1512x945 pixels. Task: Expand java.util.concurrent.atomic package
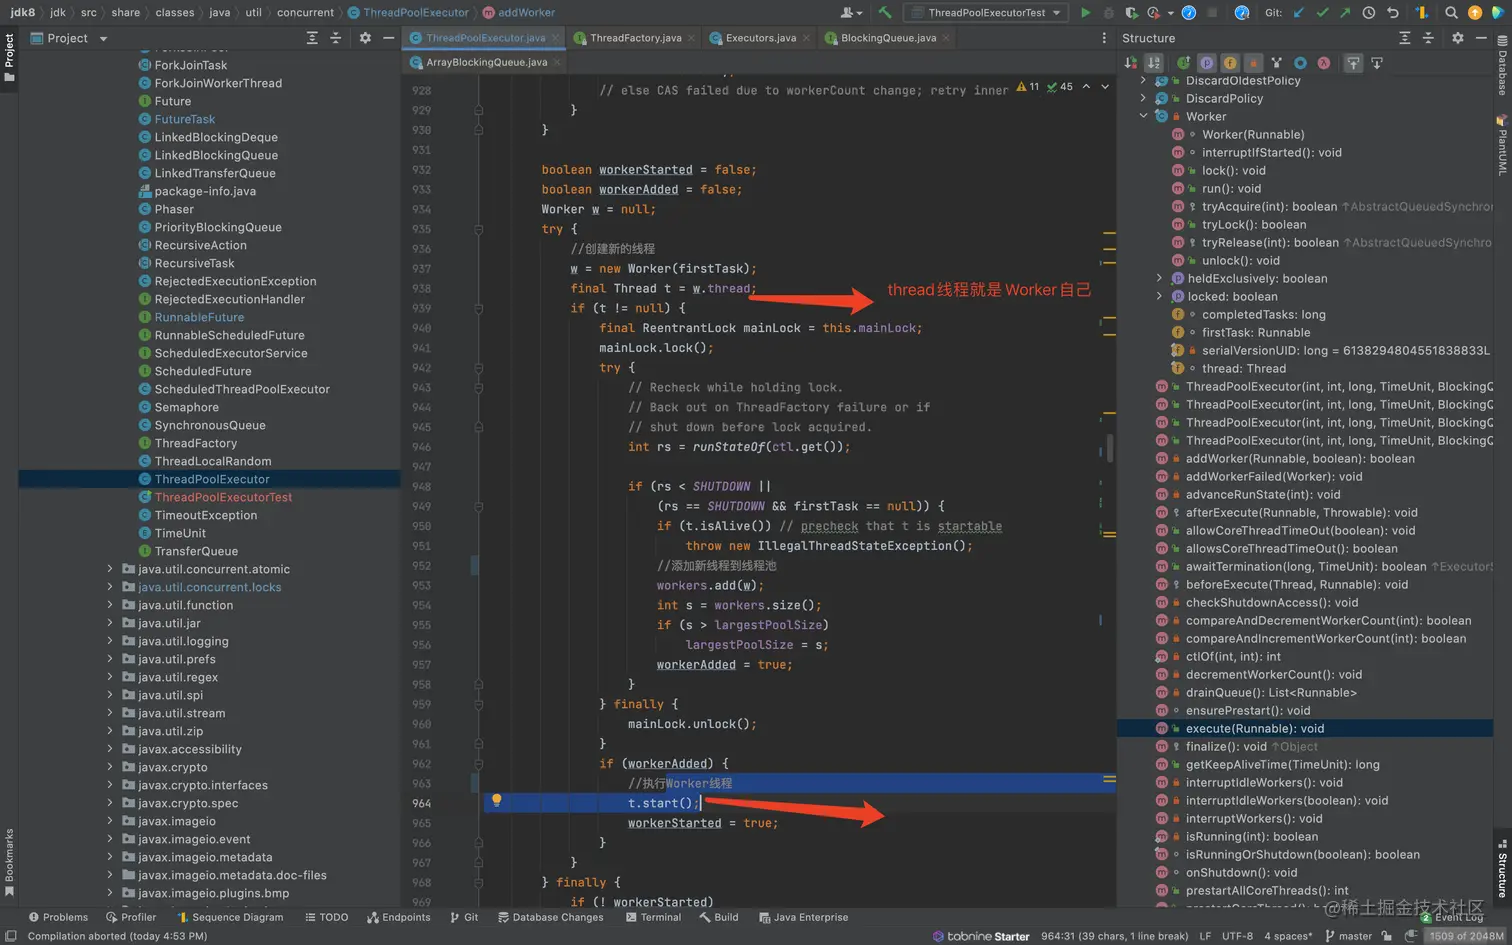pos(110,569)
